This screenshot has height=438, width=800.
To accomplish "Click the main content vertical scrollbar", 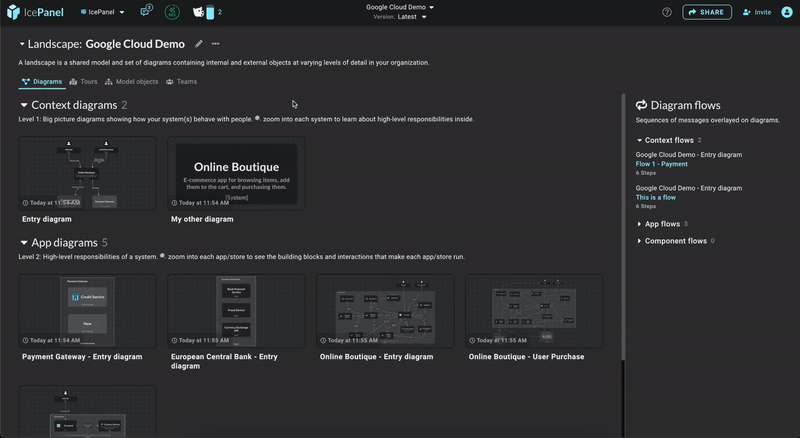I will (622, 227).
